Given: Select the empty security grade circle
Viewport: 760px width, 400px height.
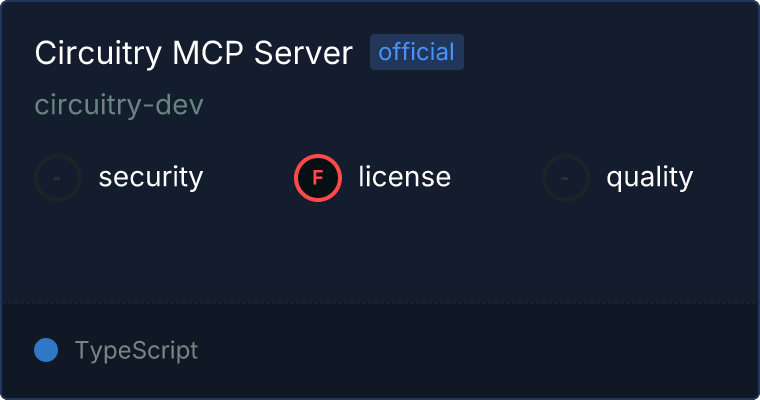Looking at the screenshot, I should click(x=58, y=178).
